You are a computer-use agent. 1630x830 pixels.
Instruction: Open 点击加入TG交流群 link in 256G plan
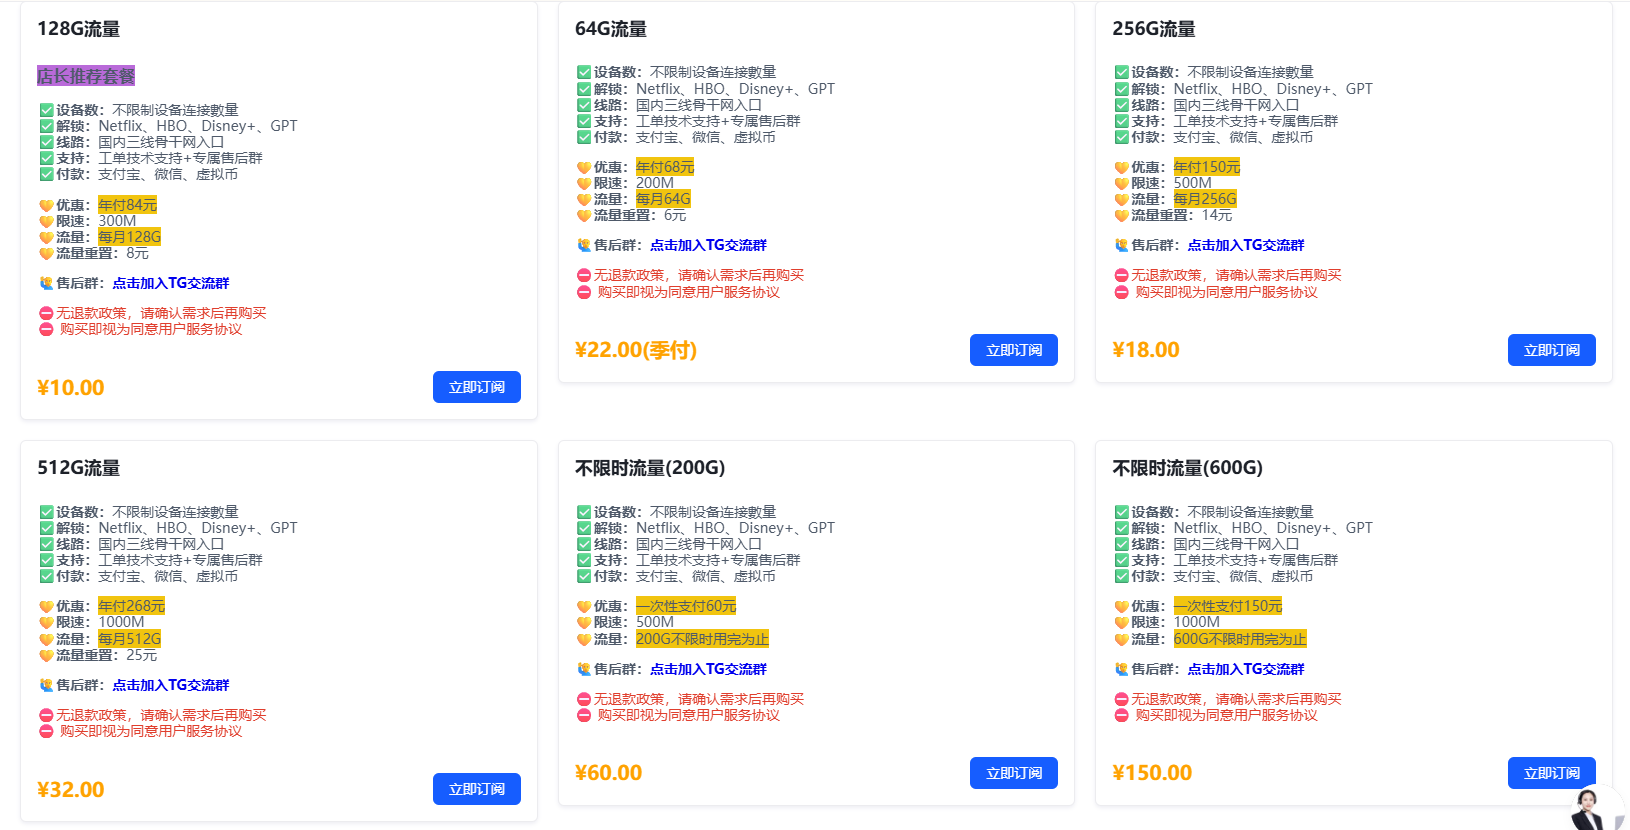coord(1246,245)
